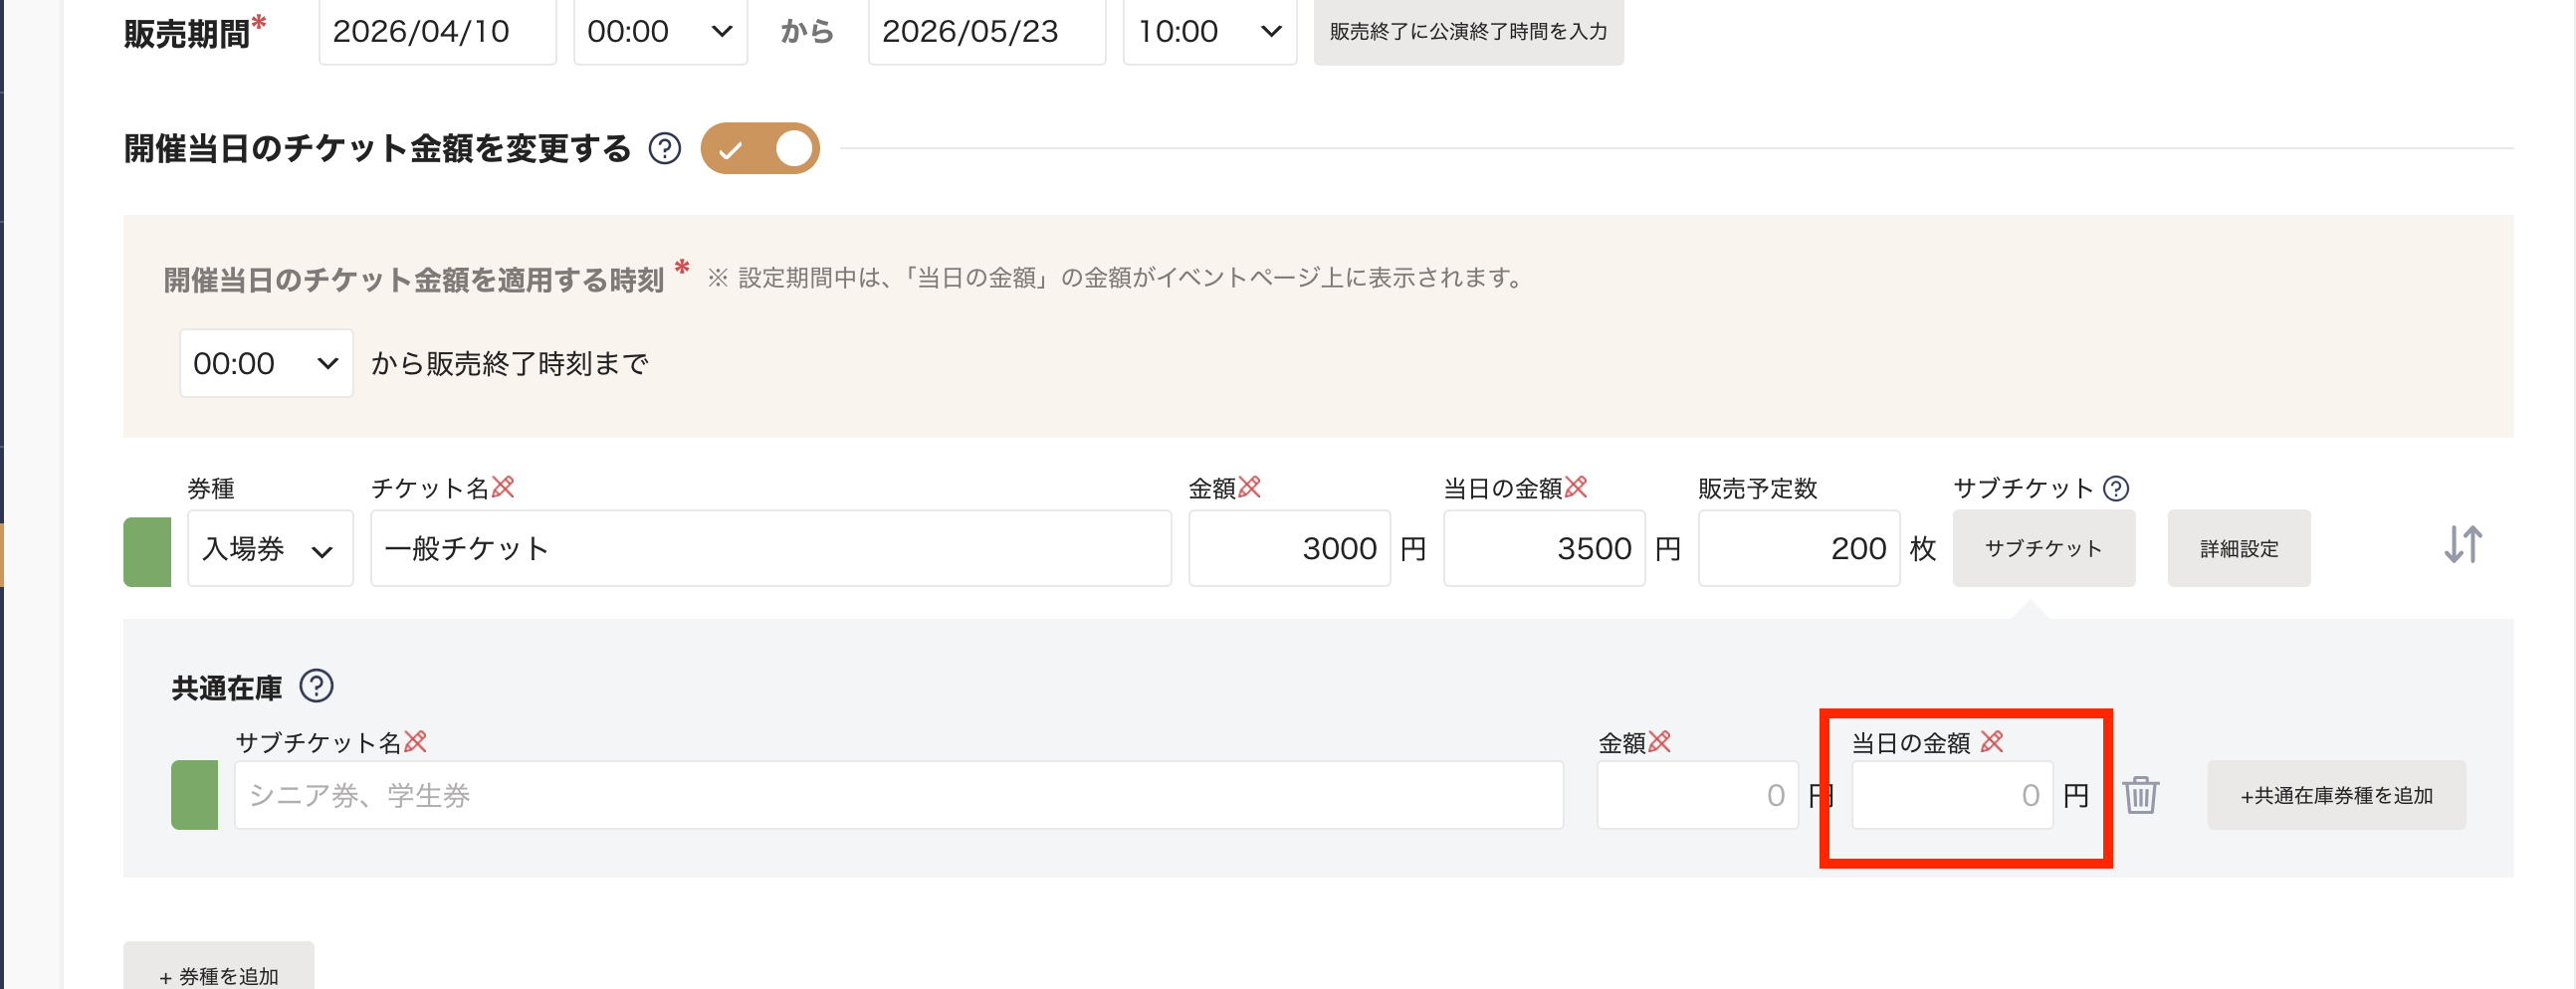2576x989 pixels.
Task: Click the 共通在庫 help icon
Action: pyautogui.click(x=316, y=686)
